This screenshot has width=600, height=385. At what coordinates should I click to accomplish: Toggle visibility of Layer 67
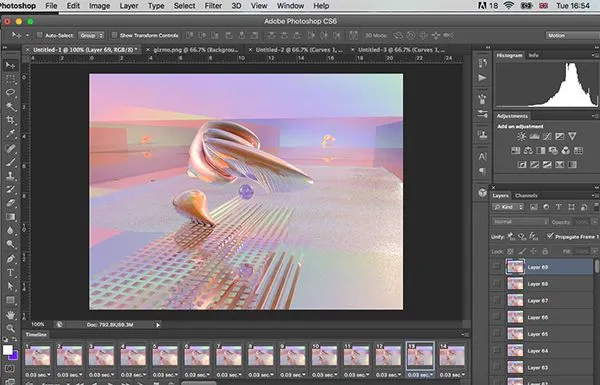pyautogui.click(x=497, y=300)
